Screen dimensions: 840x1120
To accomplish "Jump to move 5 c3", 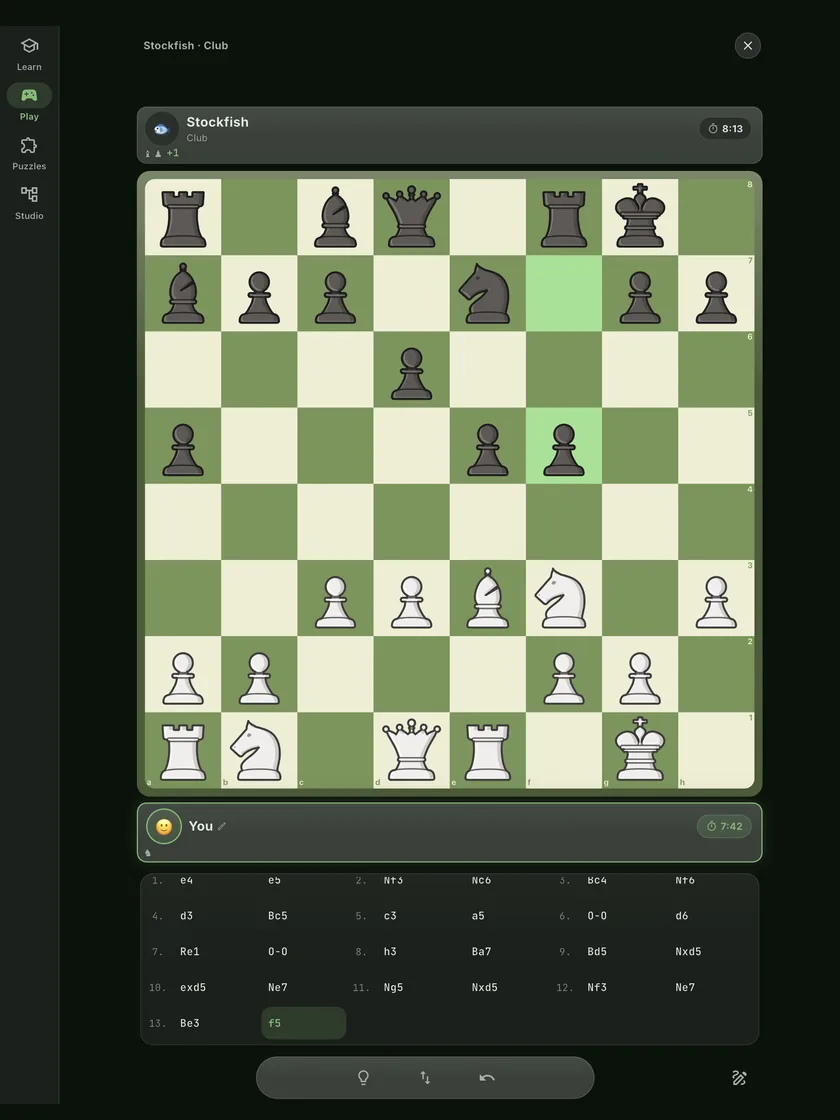I will point(390,916).
